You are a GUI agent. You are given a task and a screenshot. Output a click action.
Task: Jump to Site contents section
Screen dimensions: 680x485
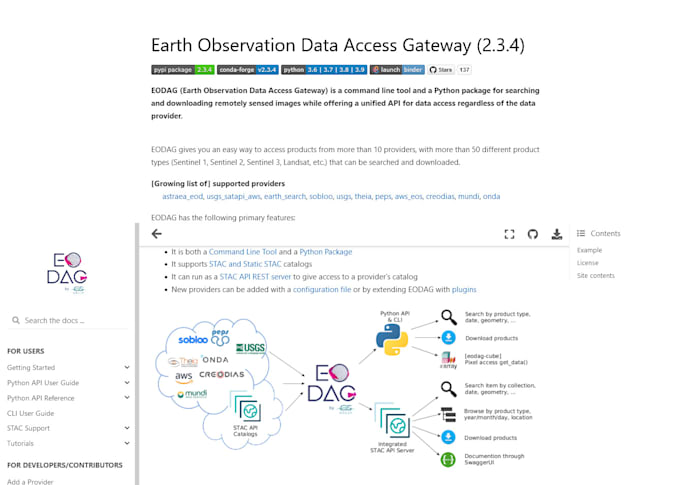pyautogui.click(x=595, y=275)
